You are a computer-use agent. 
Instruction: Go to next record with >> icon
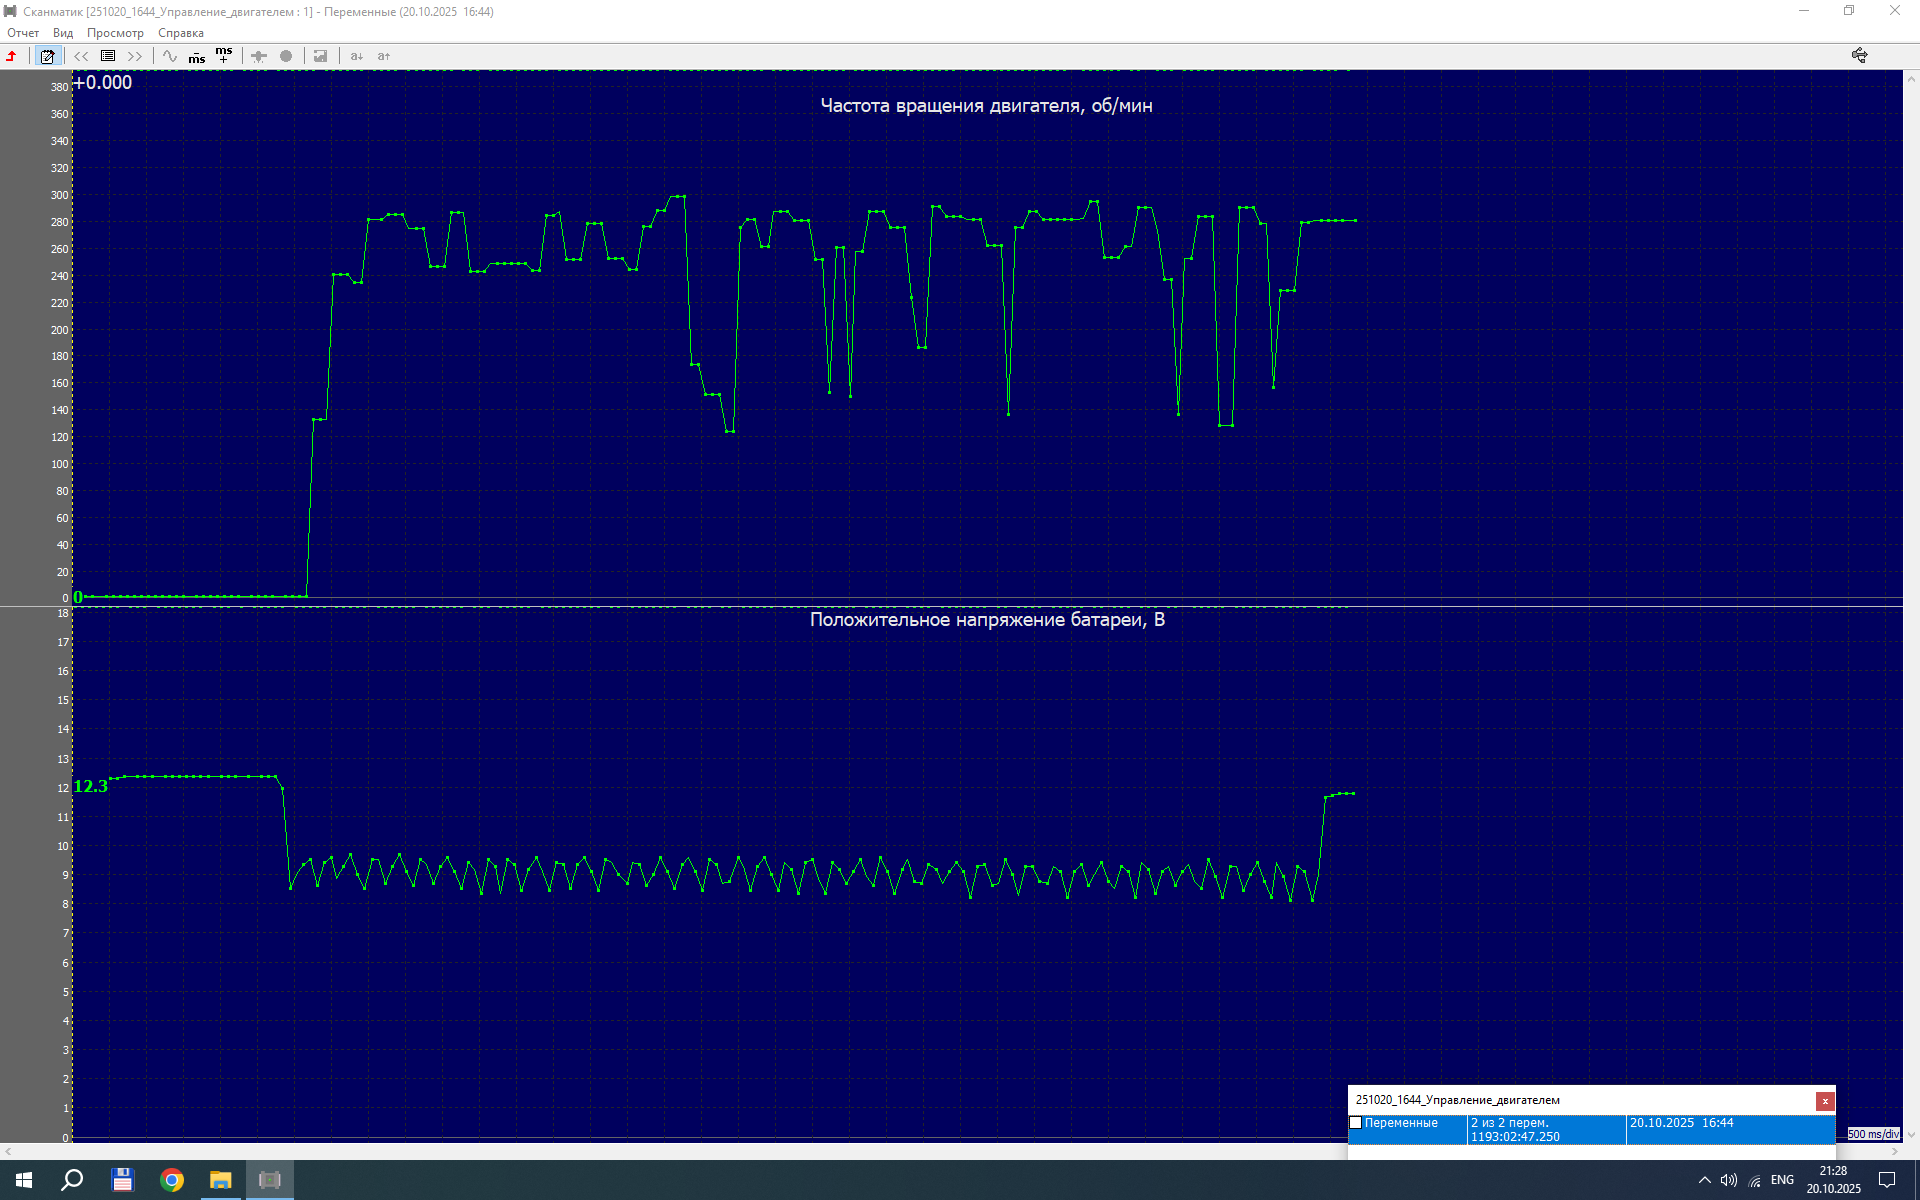[135, 56]
